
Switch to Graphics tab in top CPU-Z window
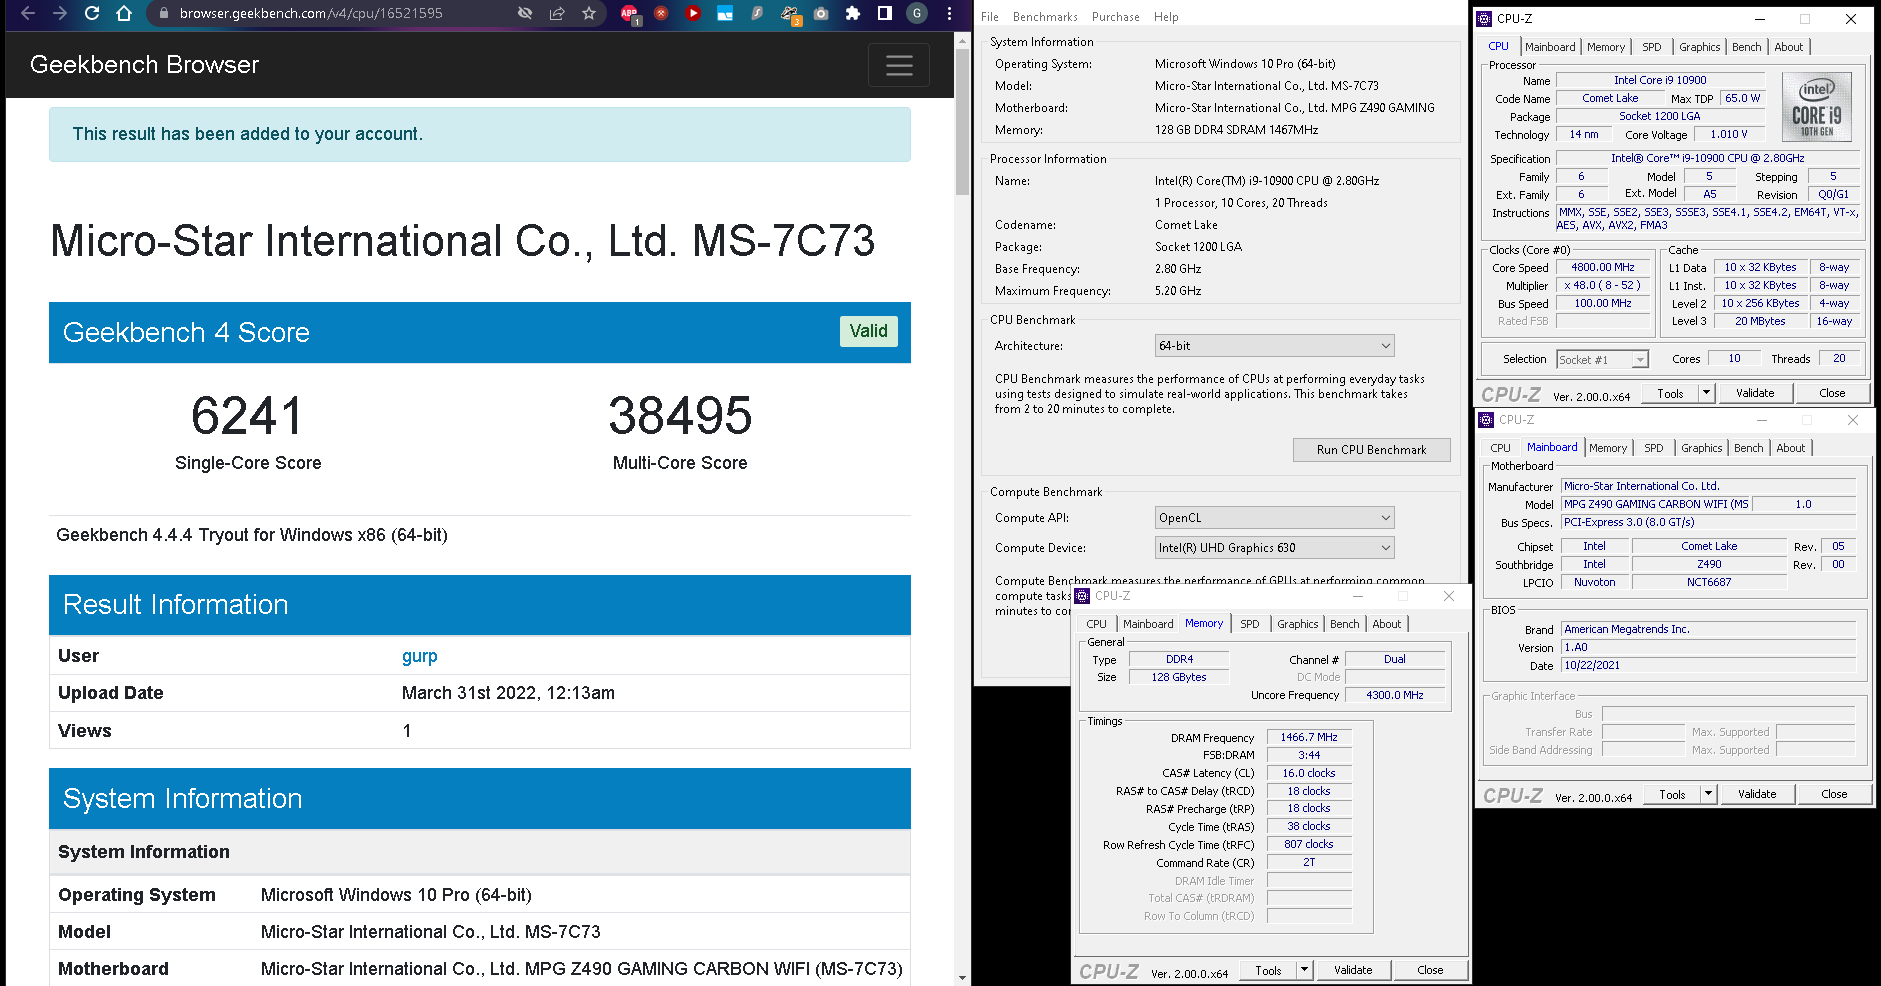pos(1700,47)
